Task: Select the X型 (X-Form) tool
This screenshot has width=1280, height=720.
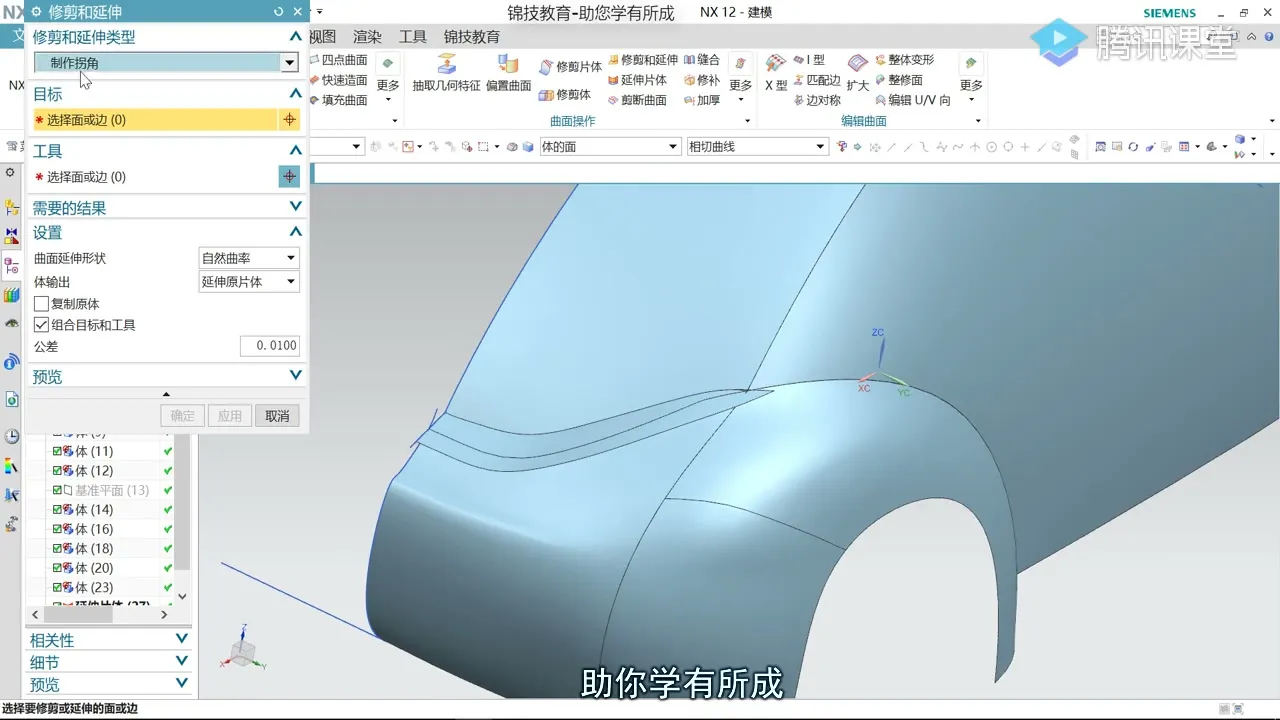Action: 775,80
